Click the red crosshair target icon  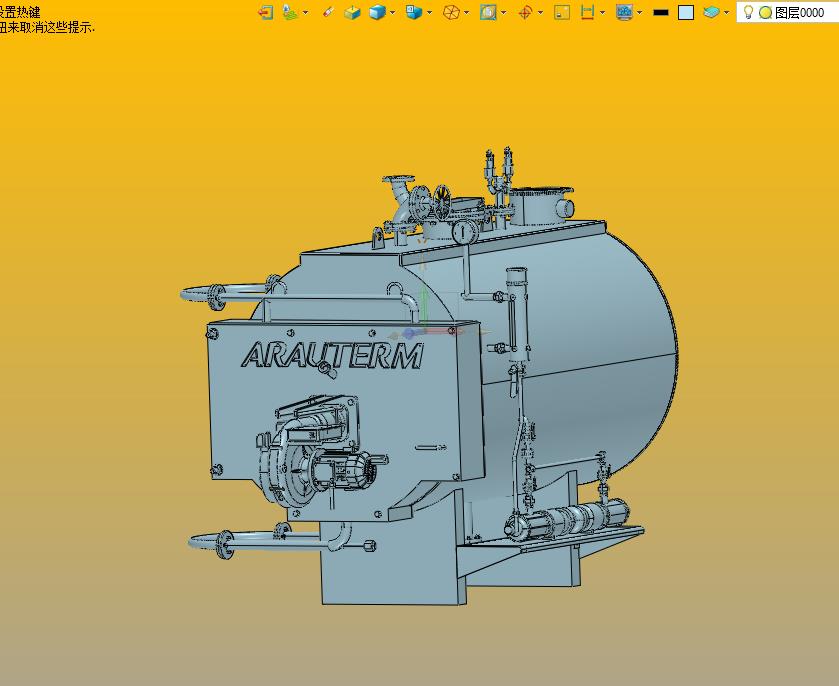point(525,12)
